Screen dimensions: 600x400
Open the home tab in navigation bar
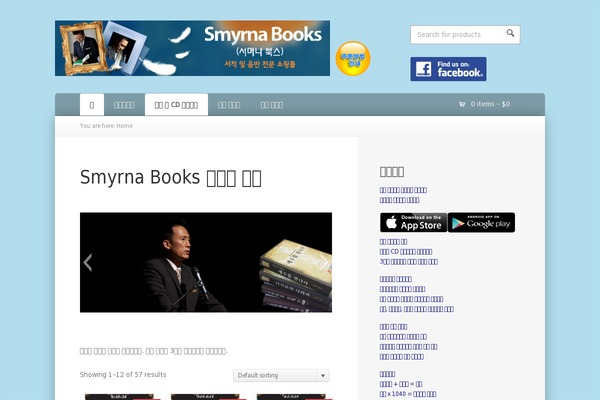[x=92, y=104]
